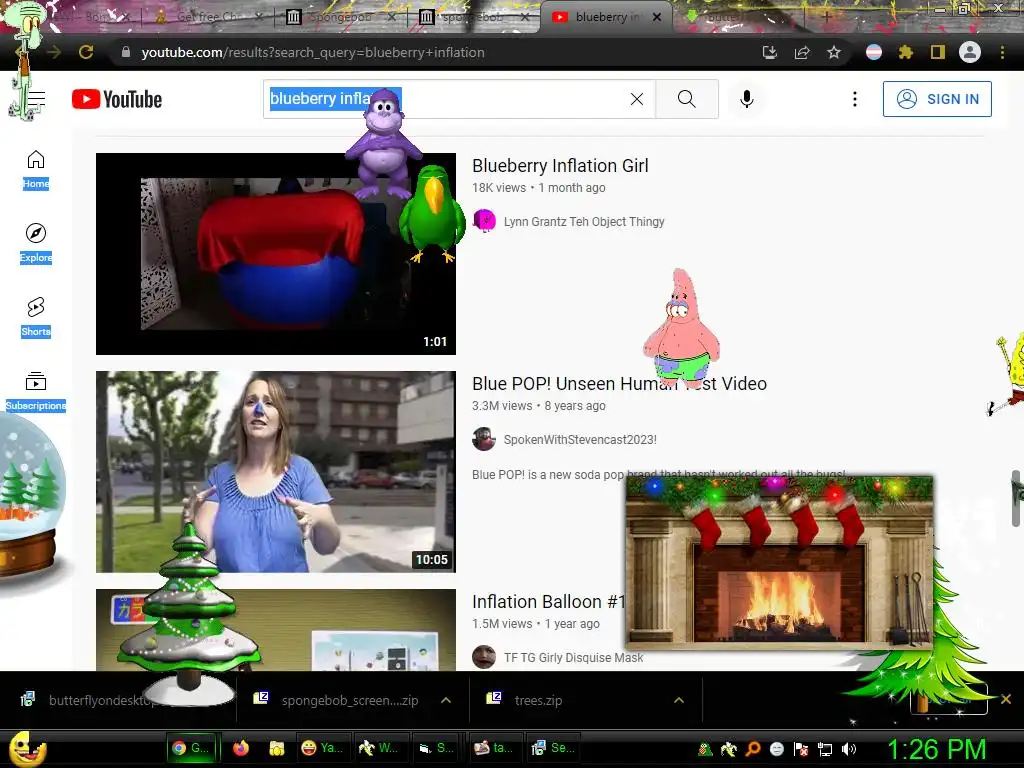This screenshot has height=768, width=1024.
Task: Expand options for spongebob_screen zip download
Action: pos(446,700)
